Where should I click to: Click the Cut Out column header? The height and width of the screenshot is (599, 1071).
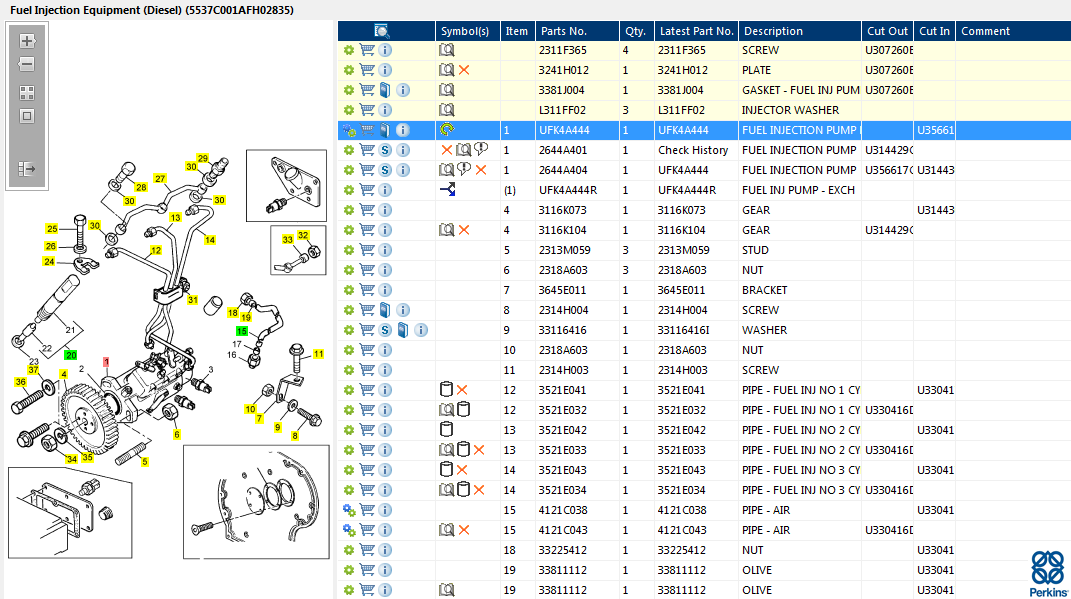click(x=887, y=31)
